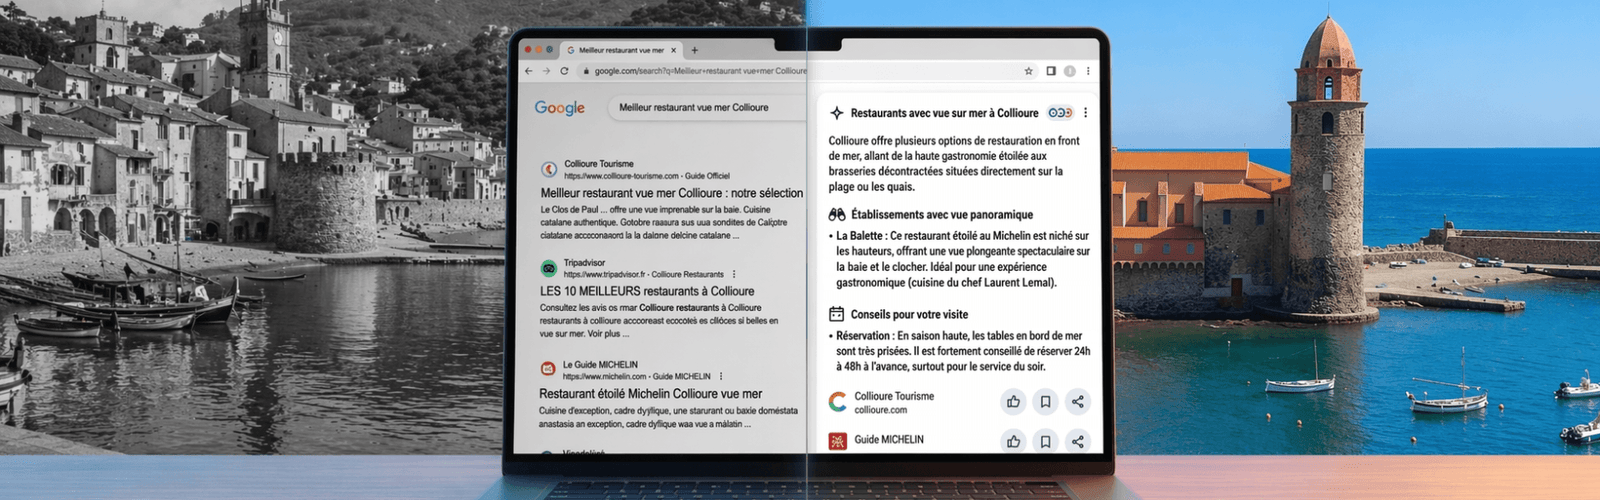Go forward with the browser forward arrow
Image resolution: width=1600 pixels, height=500 pixels.
[x=546, y=71]
